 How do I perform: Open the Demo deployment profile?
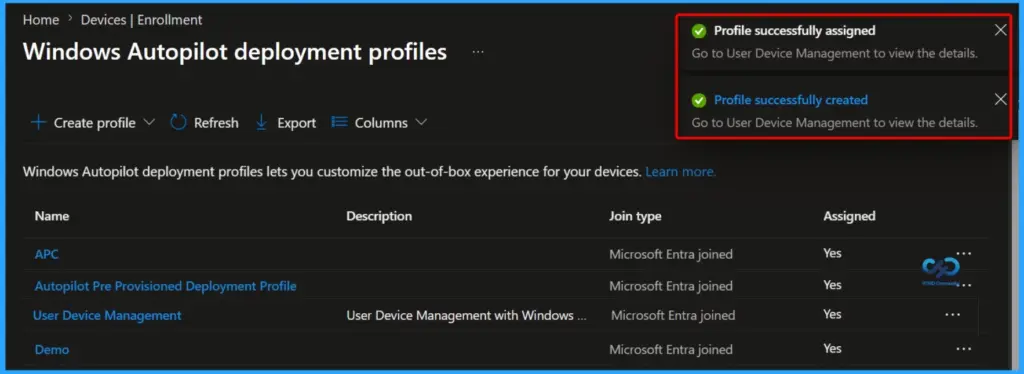(52, 350)
